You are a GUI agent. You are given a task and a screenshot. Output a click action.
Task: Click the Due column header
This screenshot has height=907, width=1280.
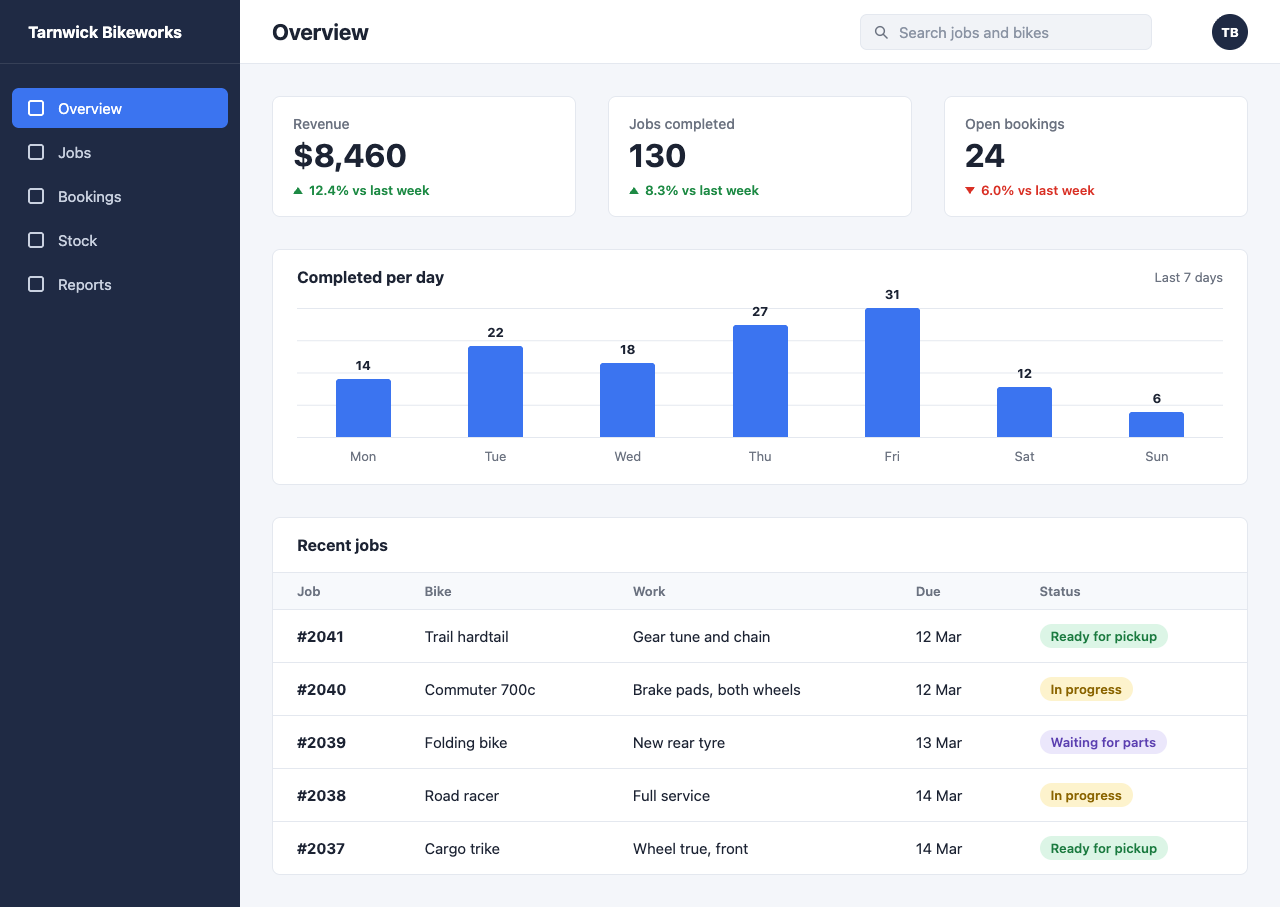click(928, 591)
